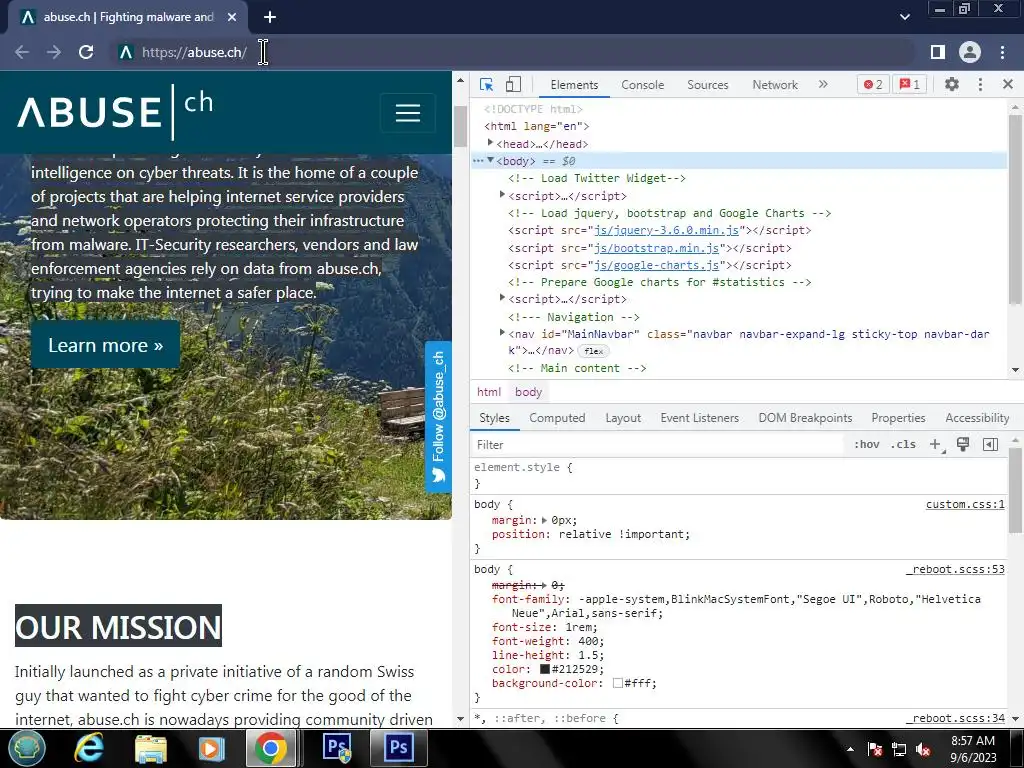Switch to the Console tab
1024x768 pixels.
[x=643, y=85]
